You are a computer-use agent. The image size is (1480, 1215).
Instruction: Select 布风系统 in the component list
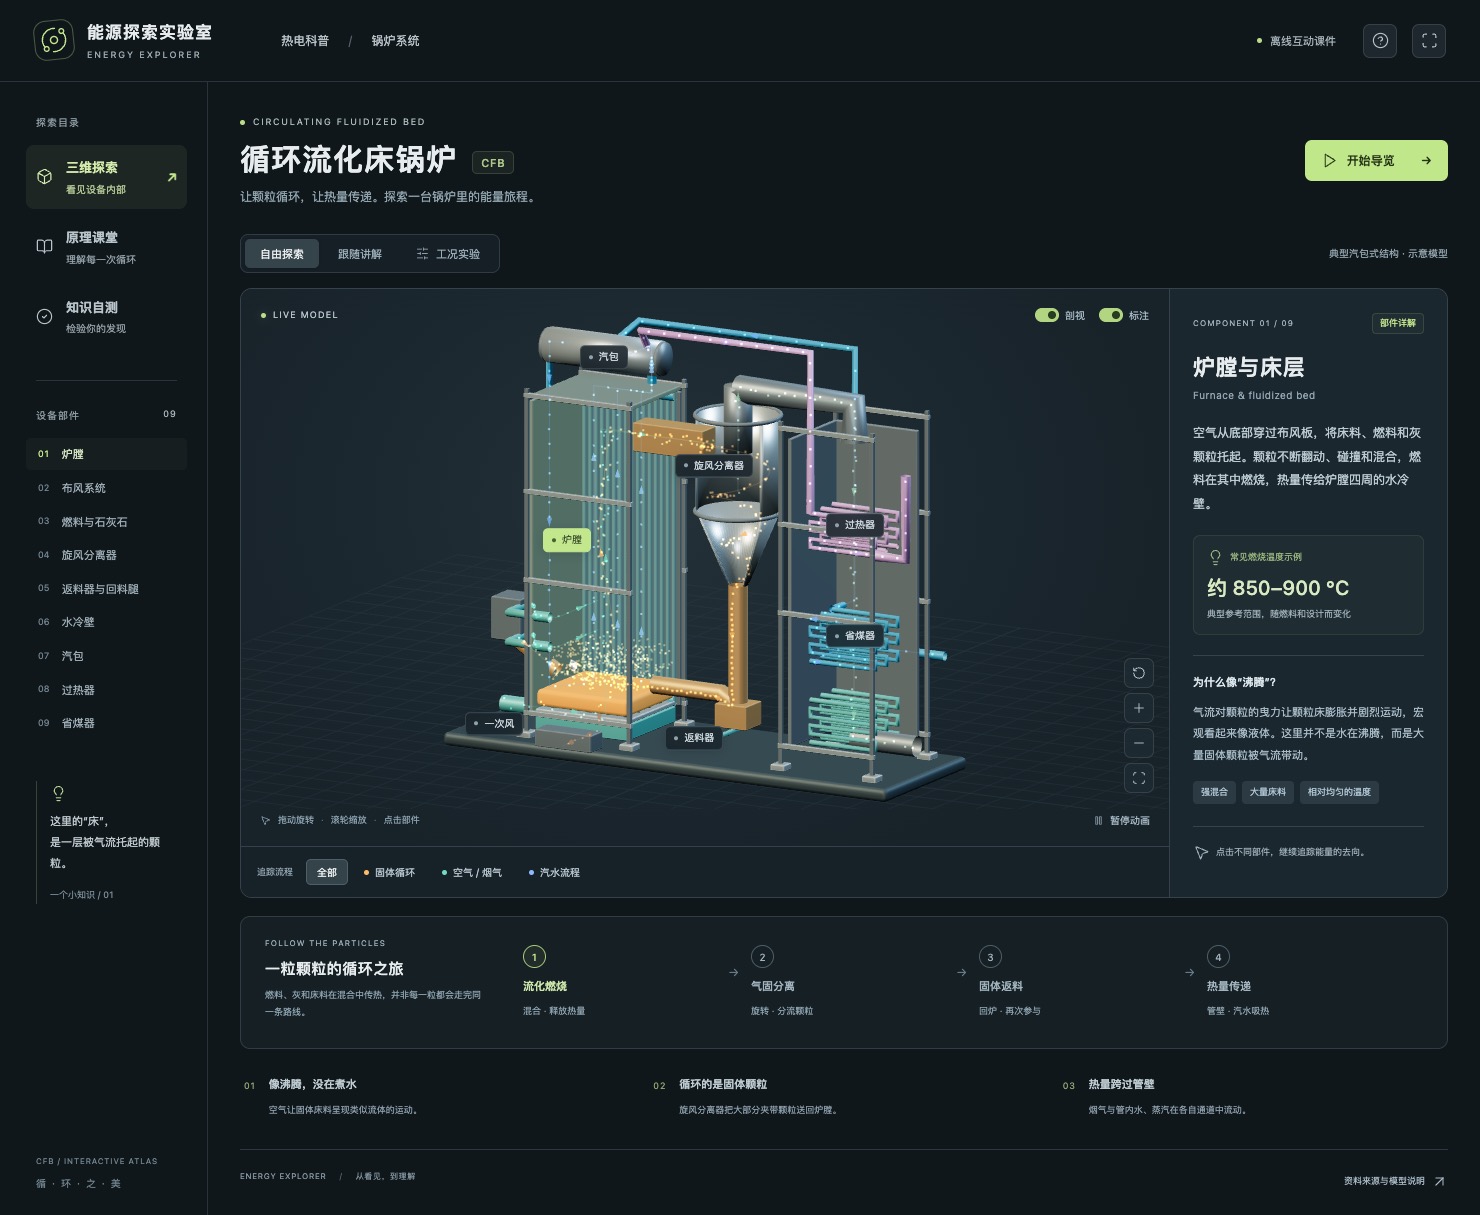point(106,488)
